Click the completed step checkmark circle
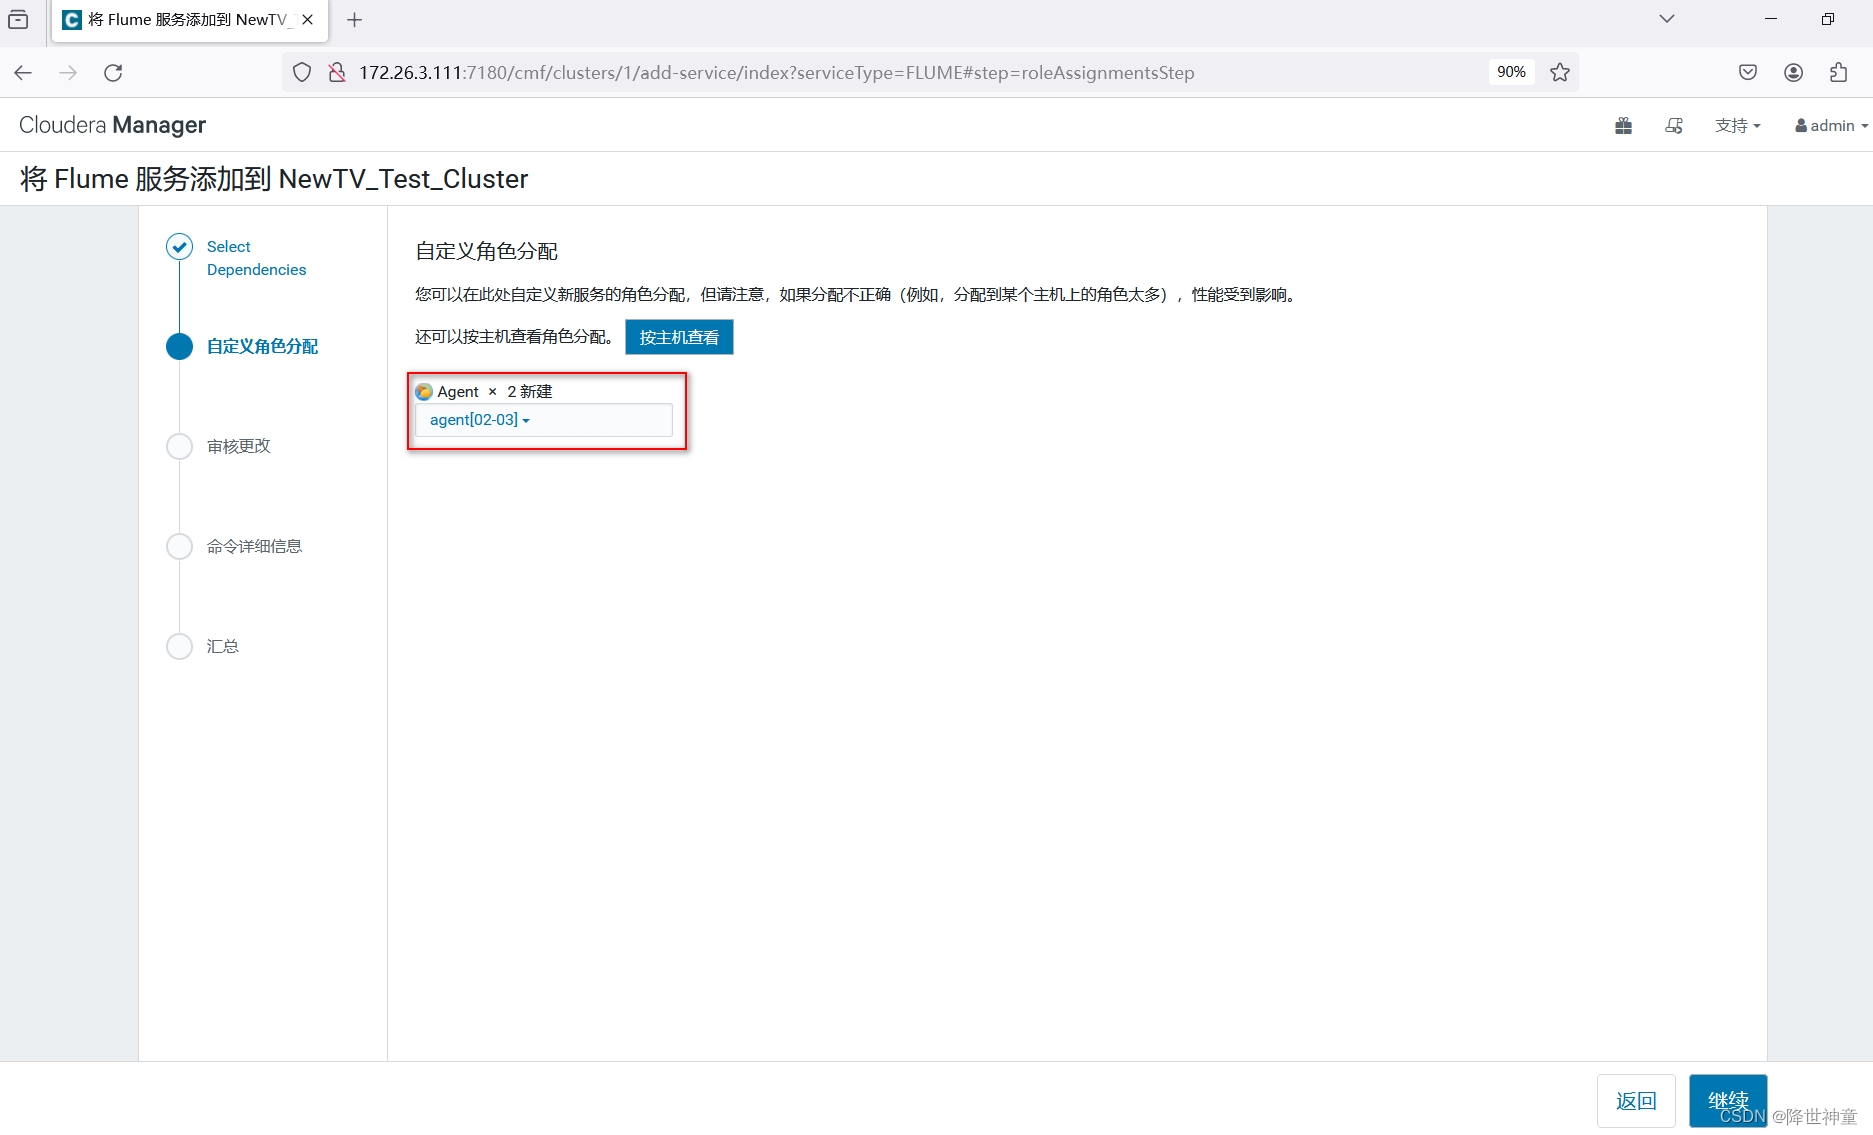The width and height of the screenshot is (1873, 1135). 179,246
